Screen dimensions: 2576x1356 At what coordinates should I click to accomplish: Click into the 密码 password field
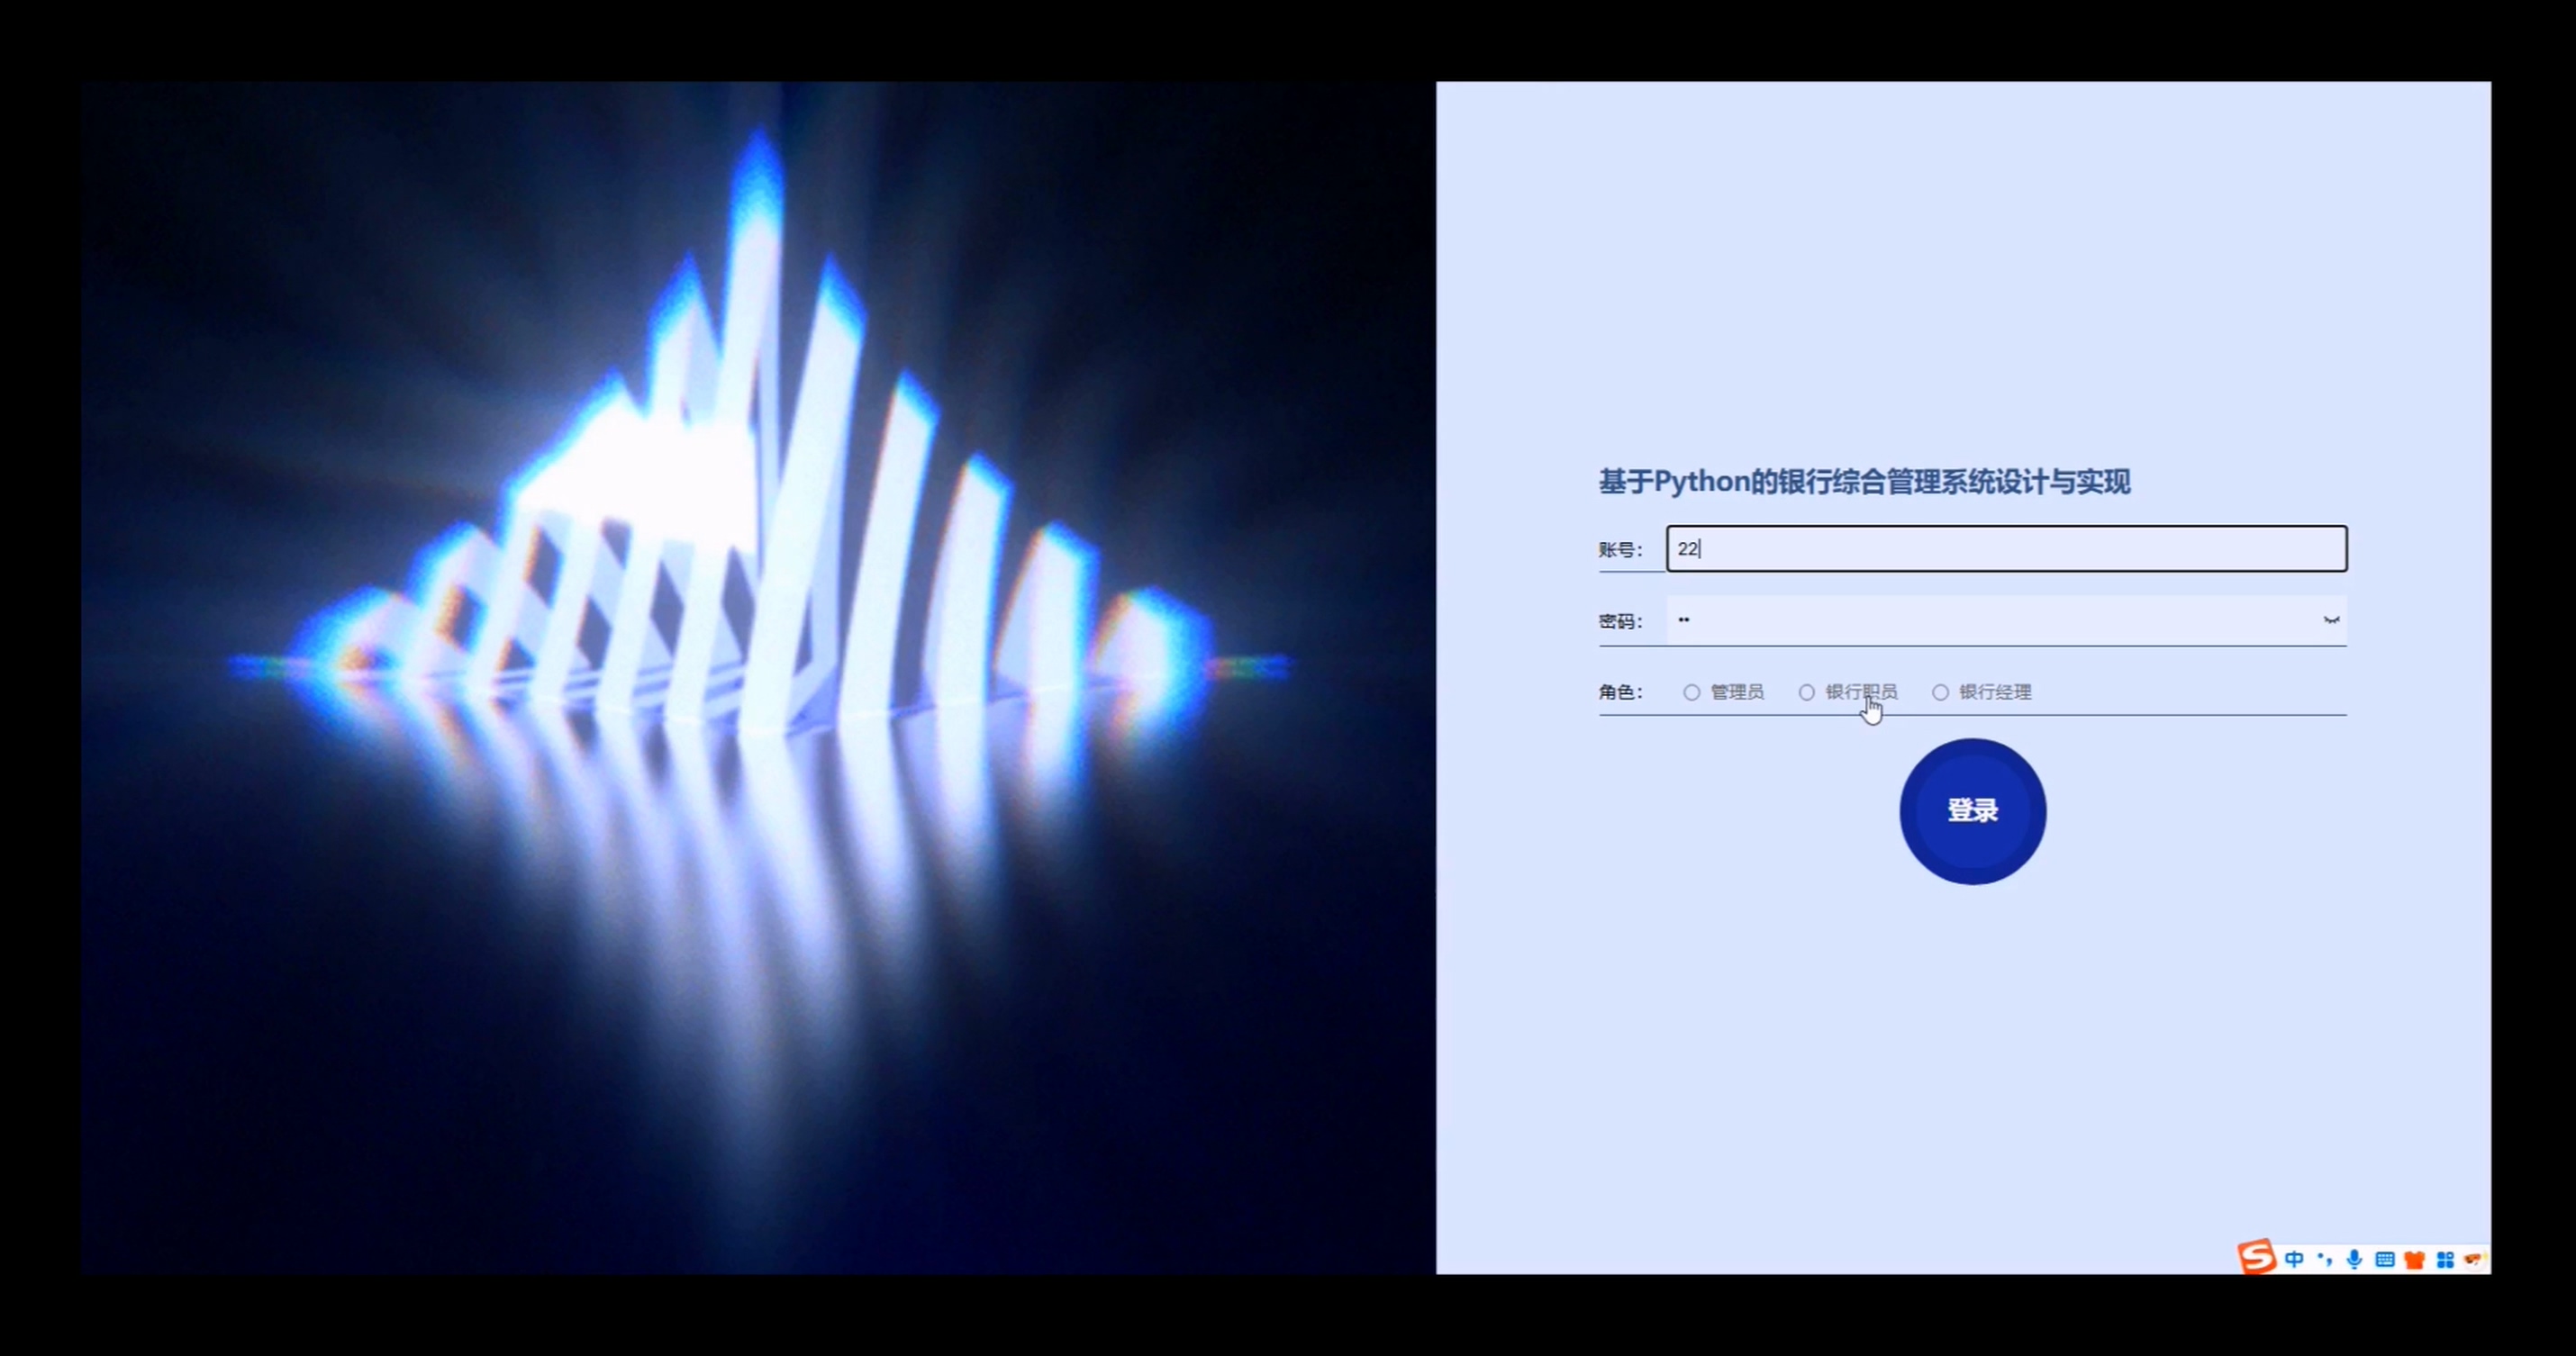pyautogui.click(x=1990, y=620)
